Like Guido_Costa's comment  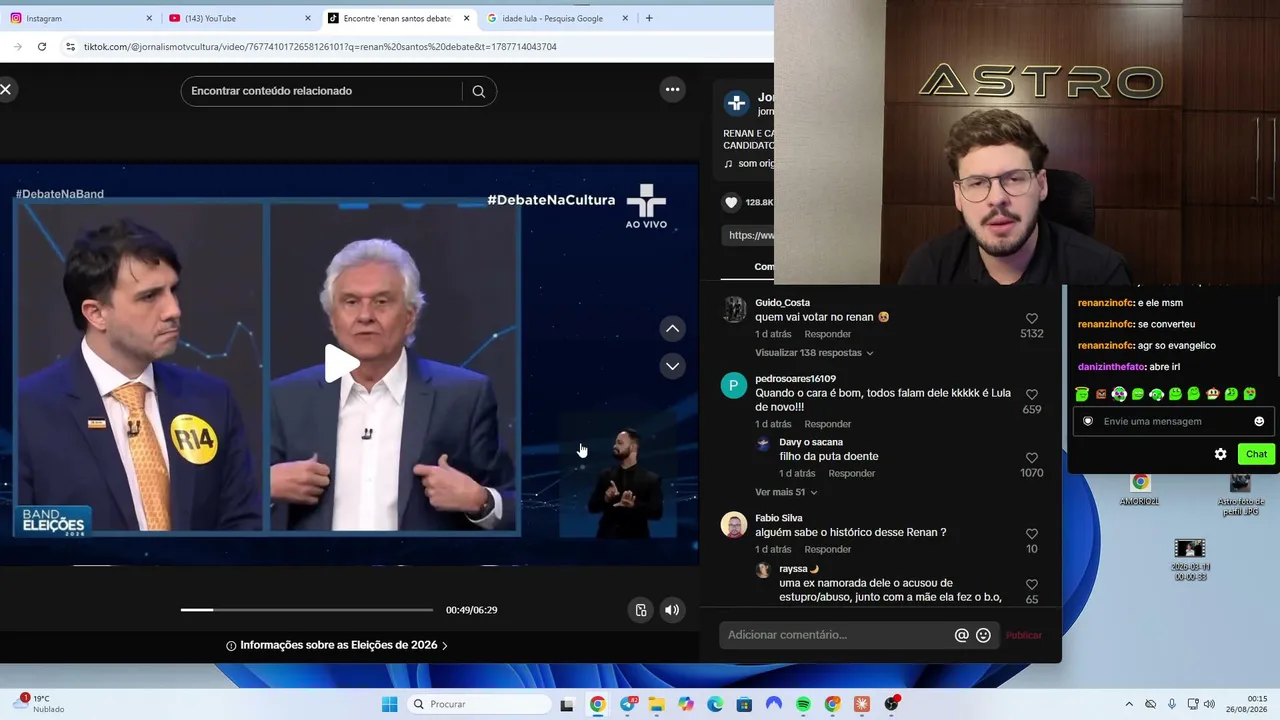click(x=1032, y=318)
